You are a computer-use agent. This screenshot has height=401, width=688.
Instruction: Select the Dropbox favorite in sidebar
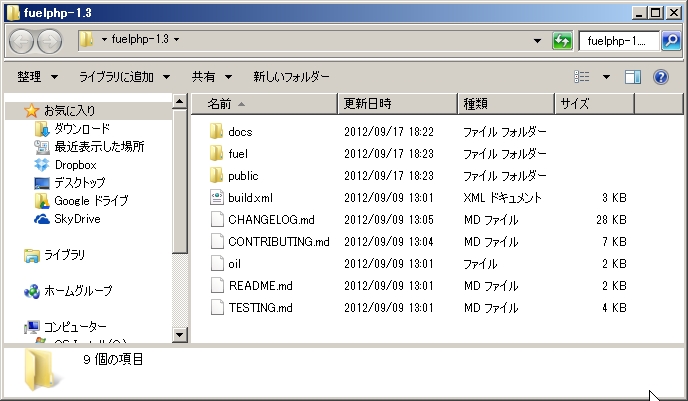(75, 165)
